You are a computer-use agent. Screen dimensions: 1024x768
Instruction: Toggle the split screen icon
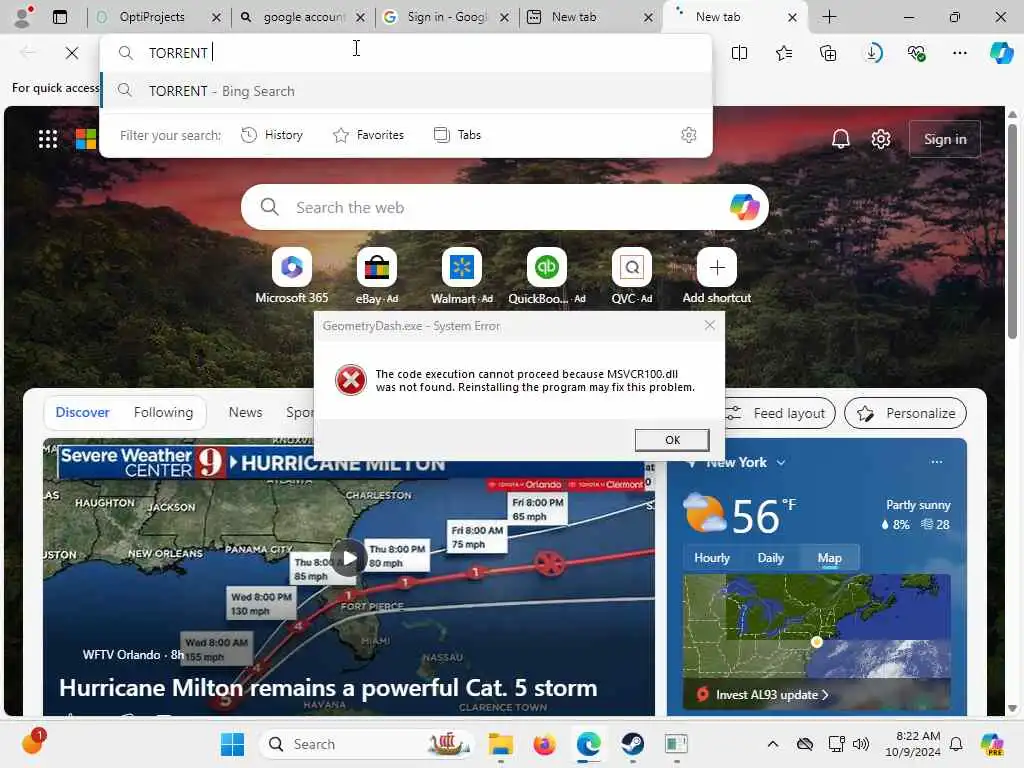click(739, 53)
